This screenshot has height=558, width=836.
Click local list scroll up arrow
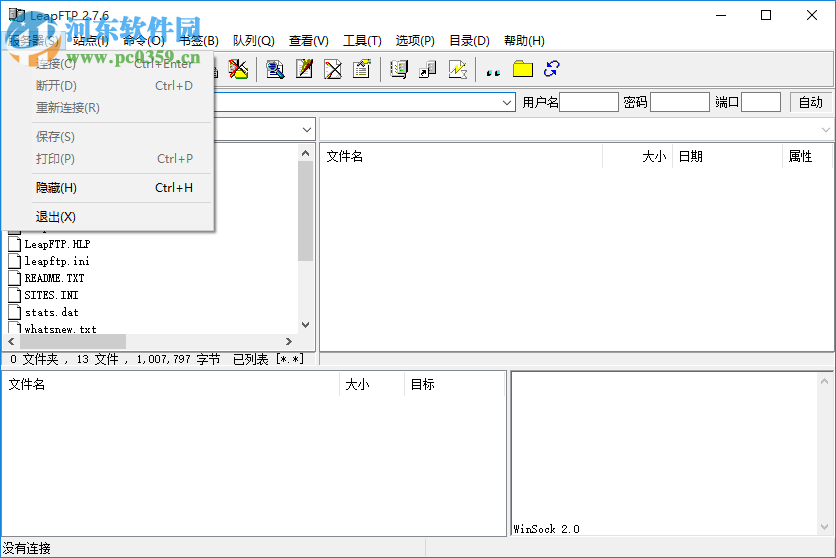(306, 153)
